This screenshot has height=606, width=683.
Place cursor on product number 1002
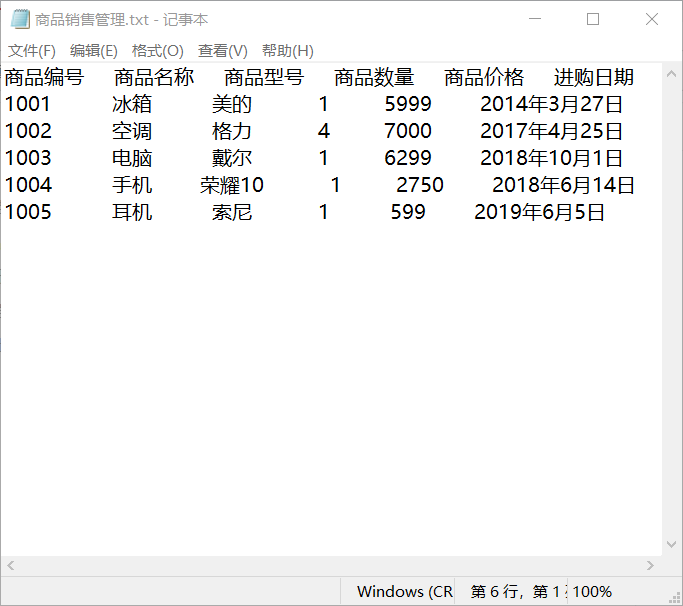tap(28, 131)
